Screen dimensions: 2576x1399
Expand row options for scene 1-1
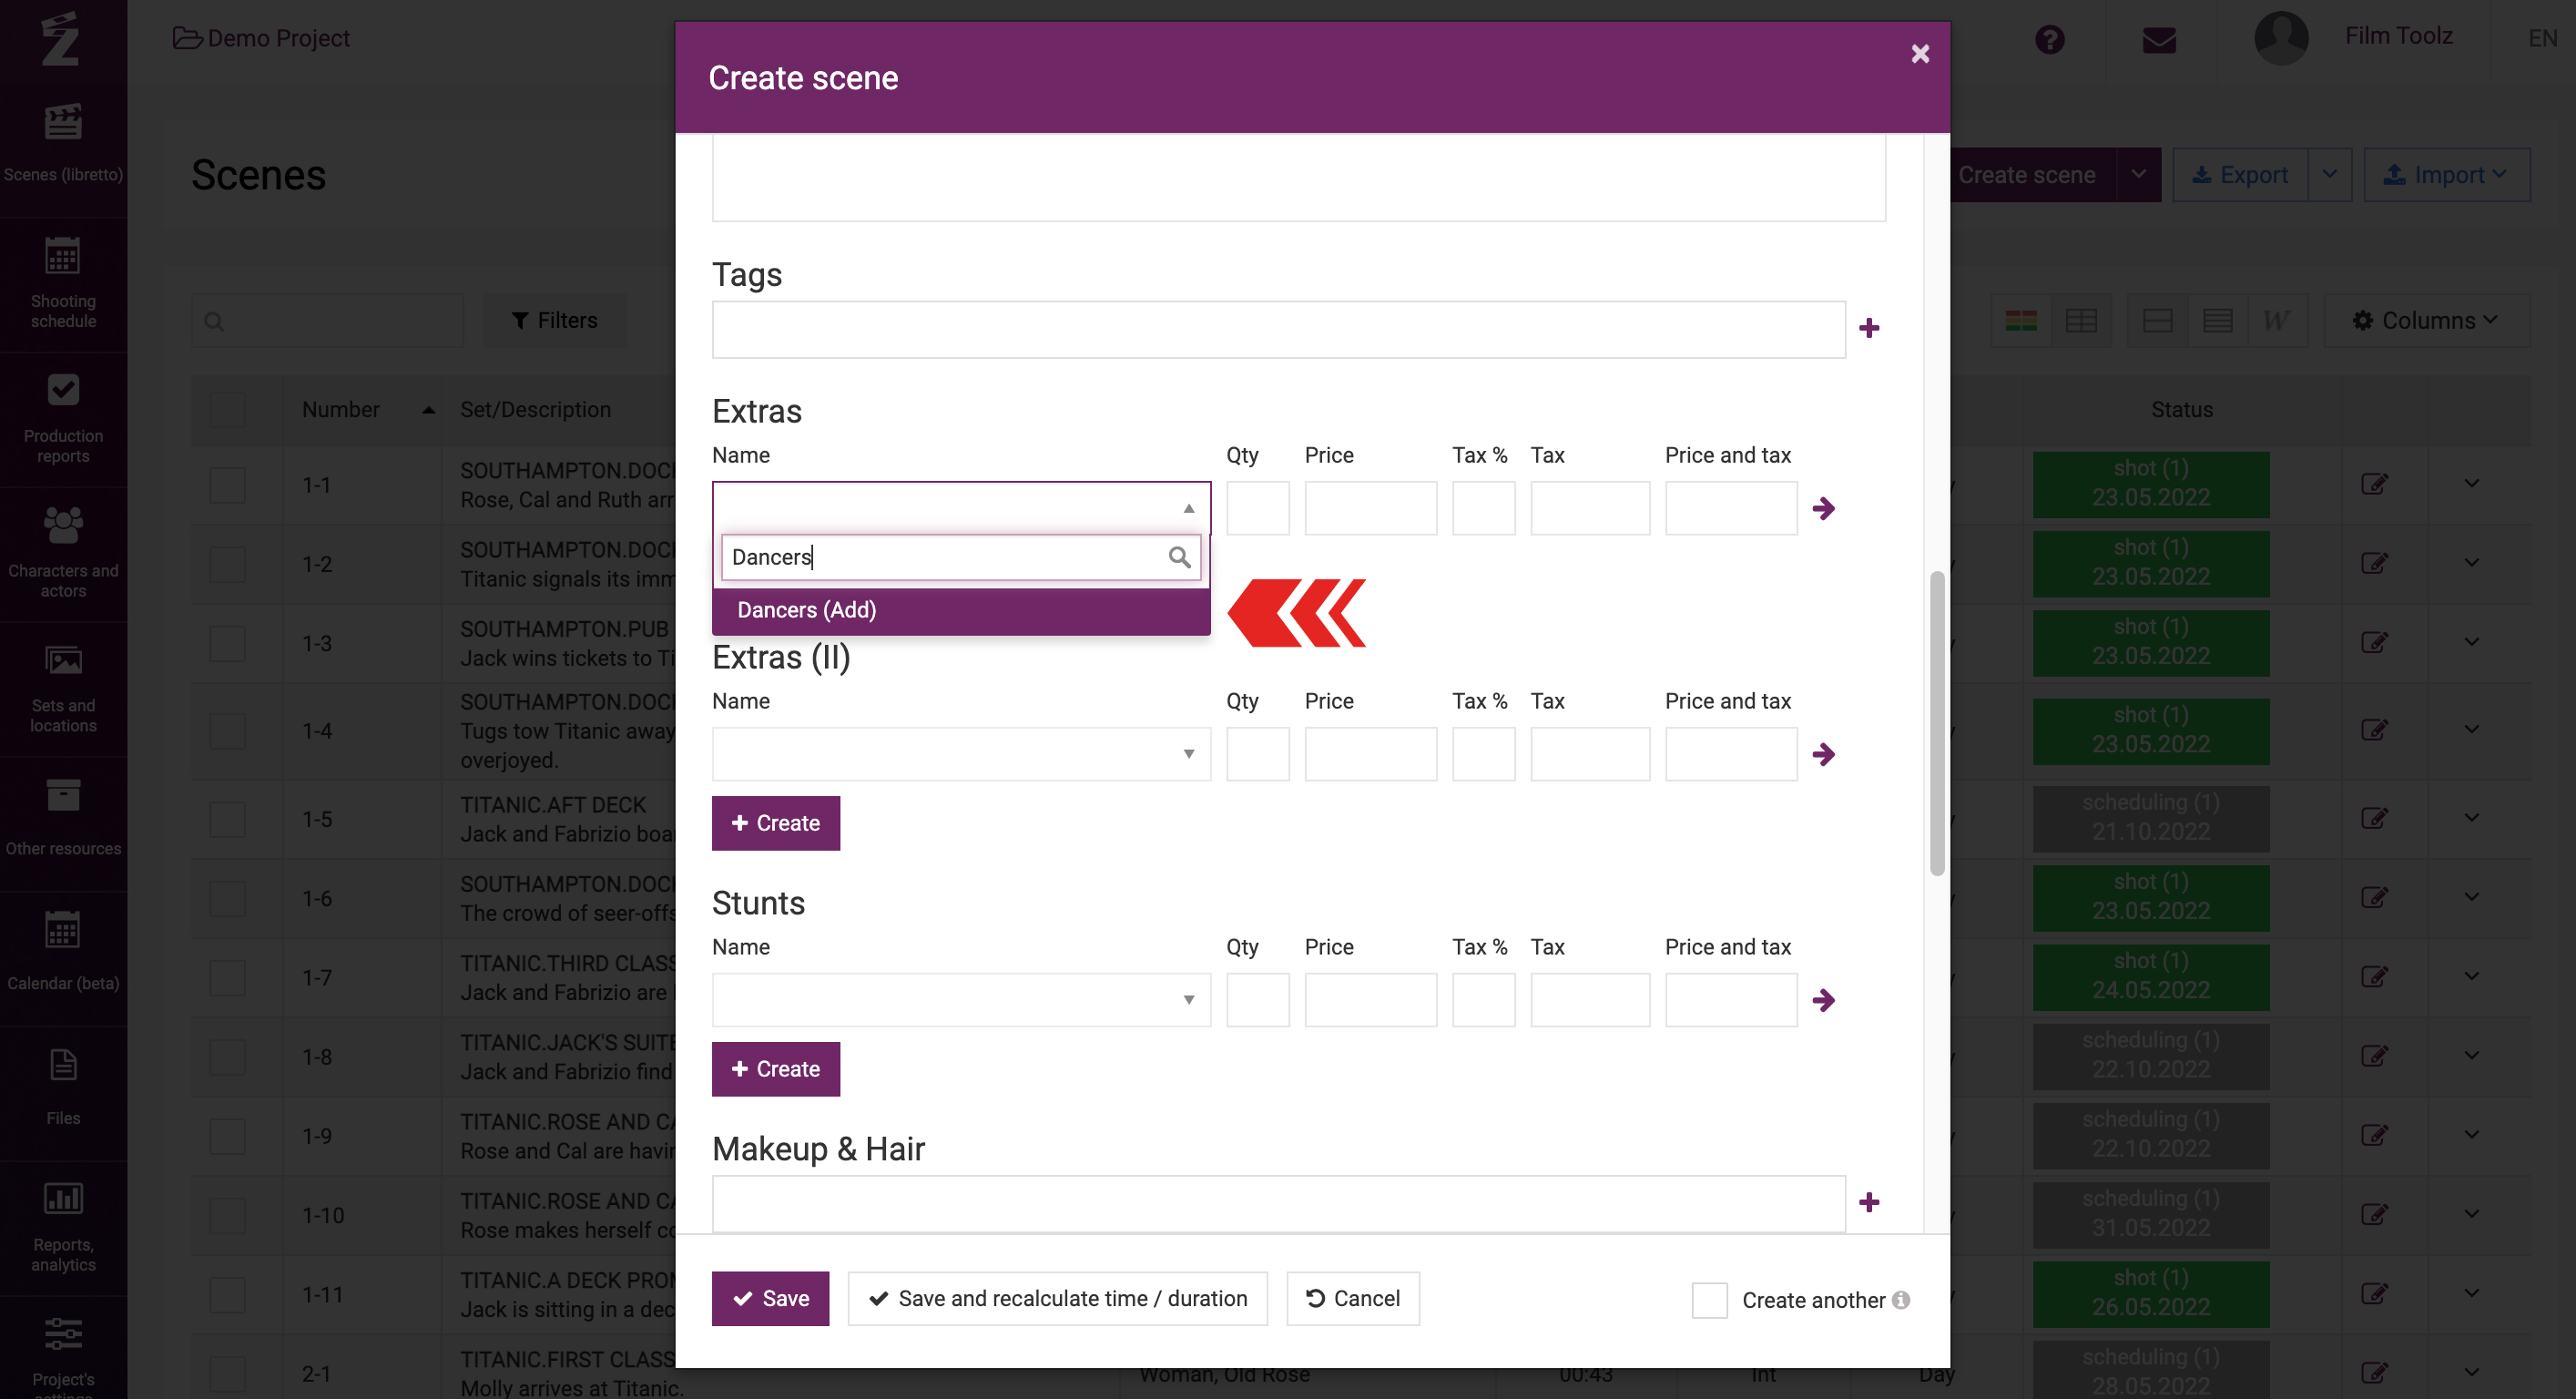point(2471,484)
